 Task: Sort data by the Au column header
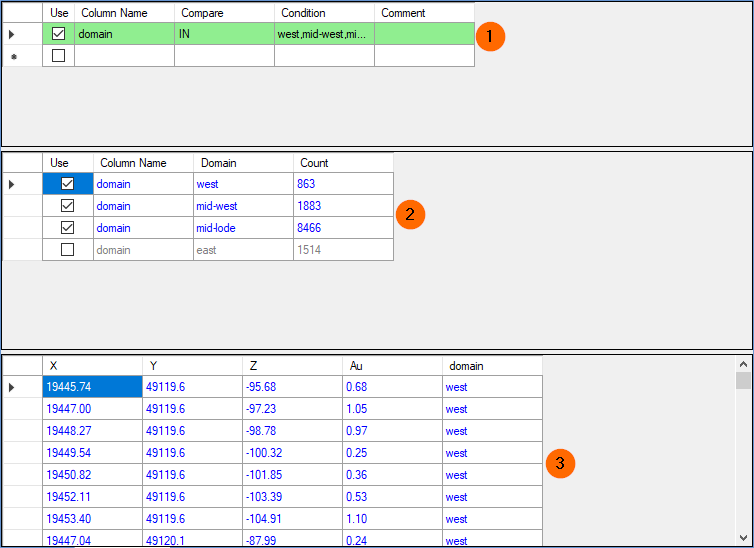(392, 366)
